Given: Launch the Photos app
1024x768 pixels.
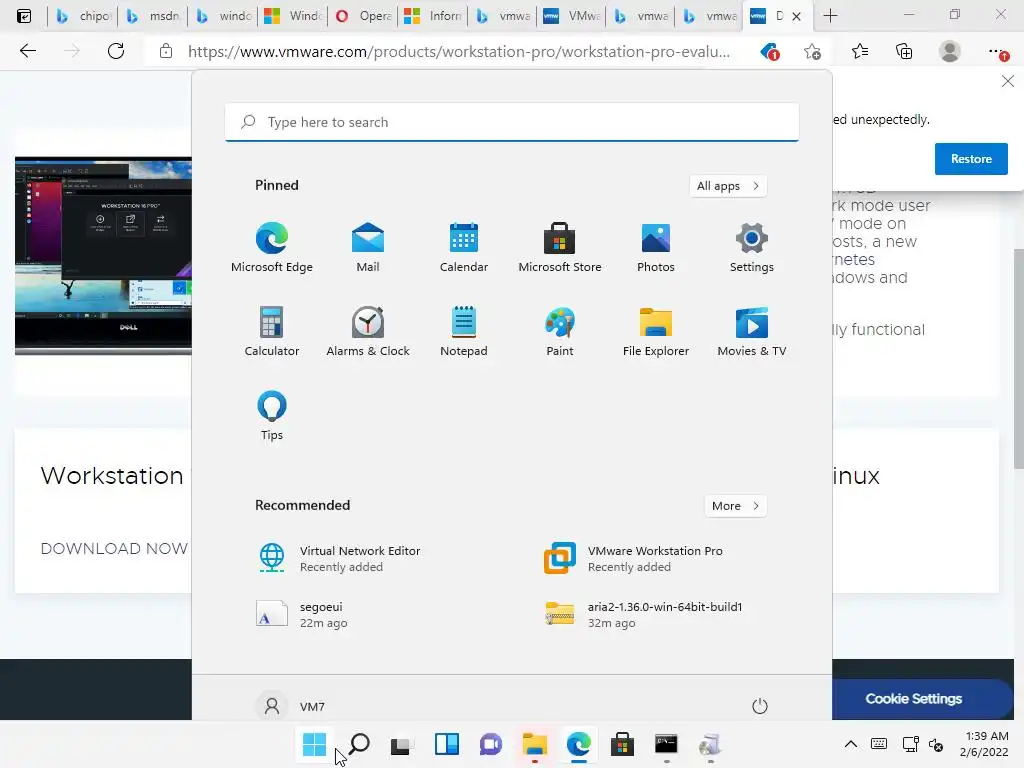Looking at the screenshot, I should tap(656, 248).
